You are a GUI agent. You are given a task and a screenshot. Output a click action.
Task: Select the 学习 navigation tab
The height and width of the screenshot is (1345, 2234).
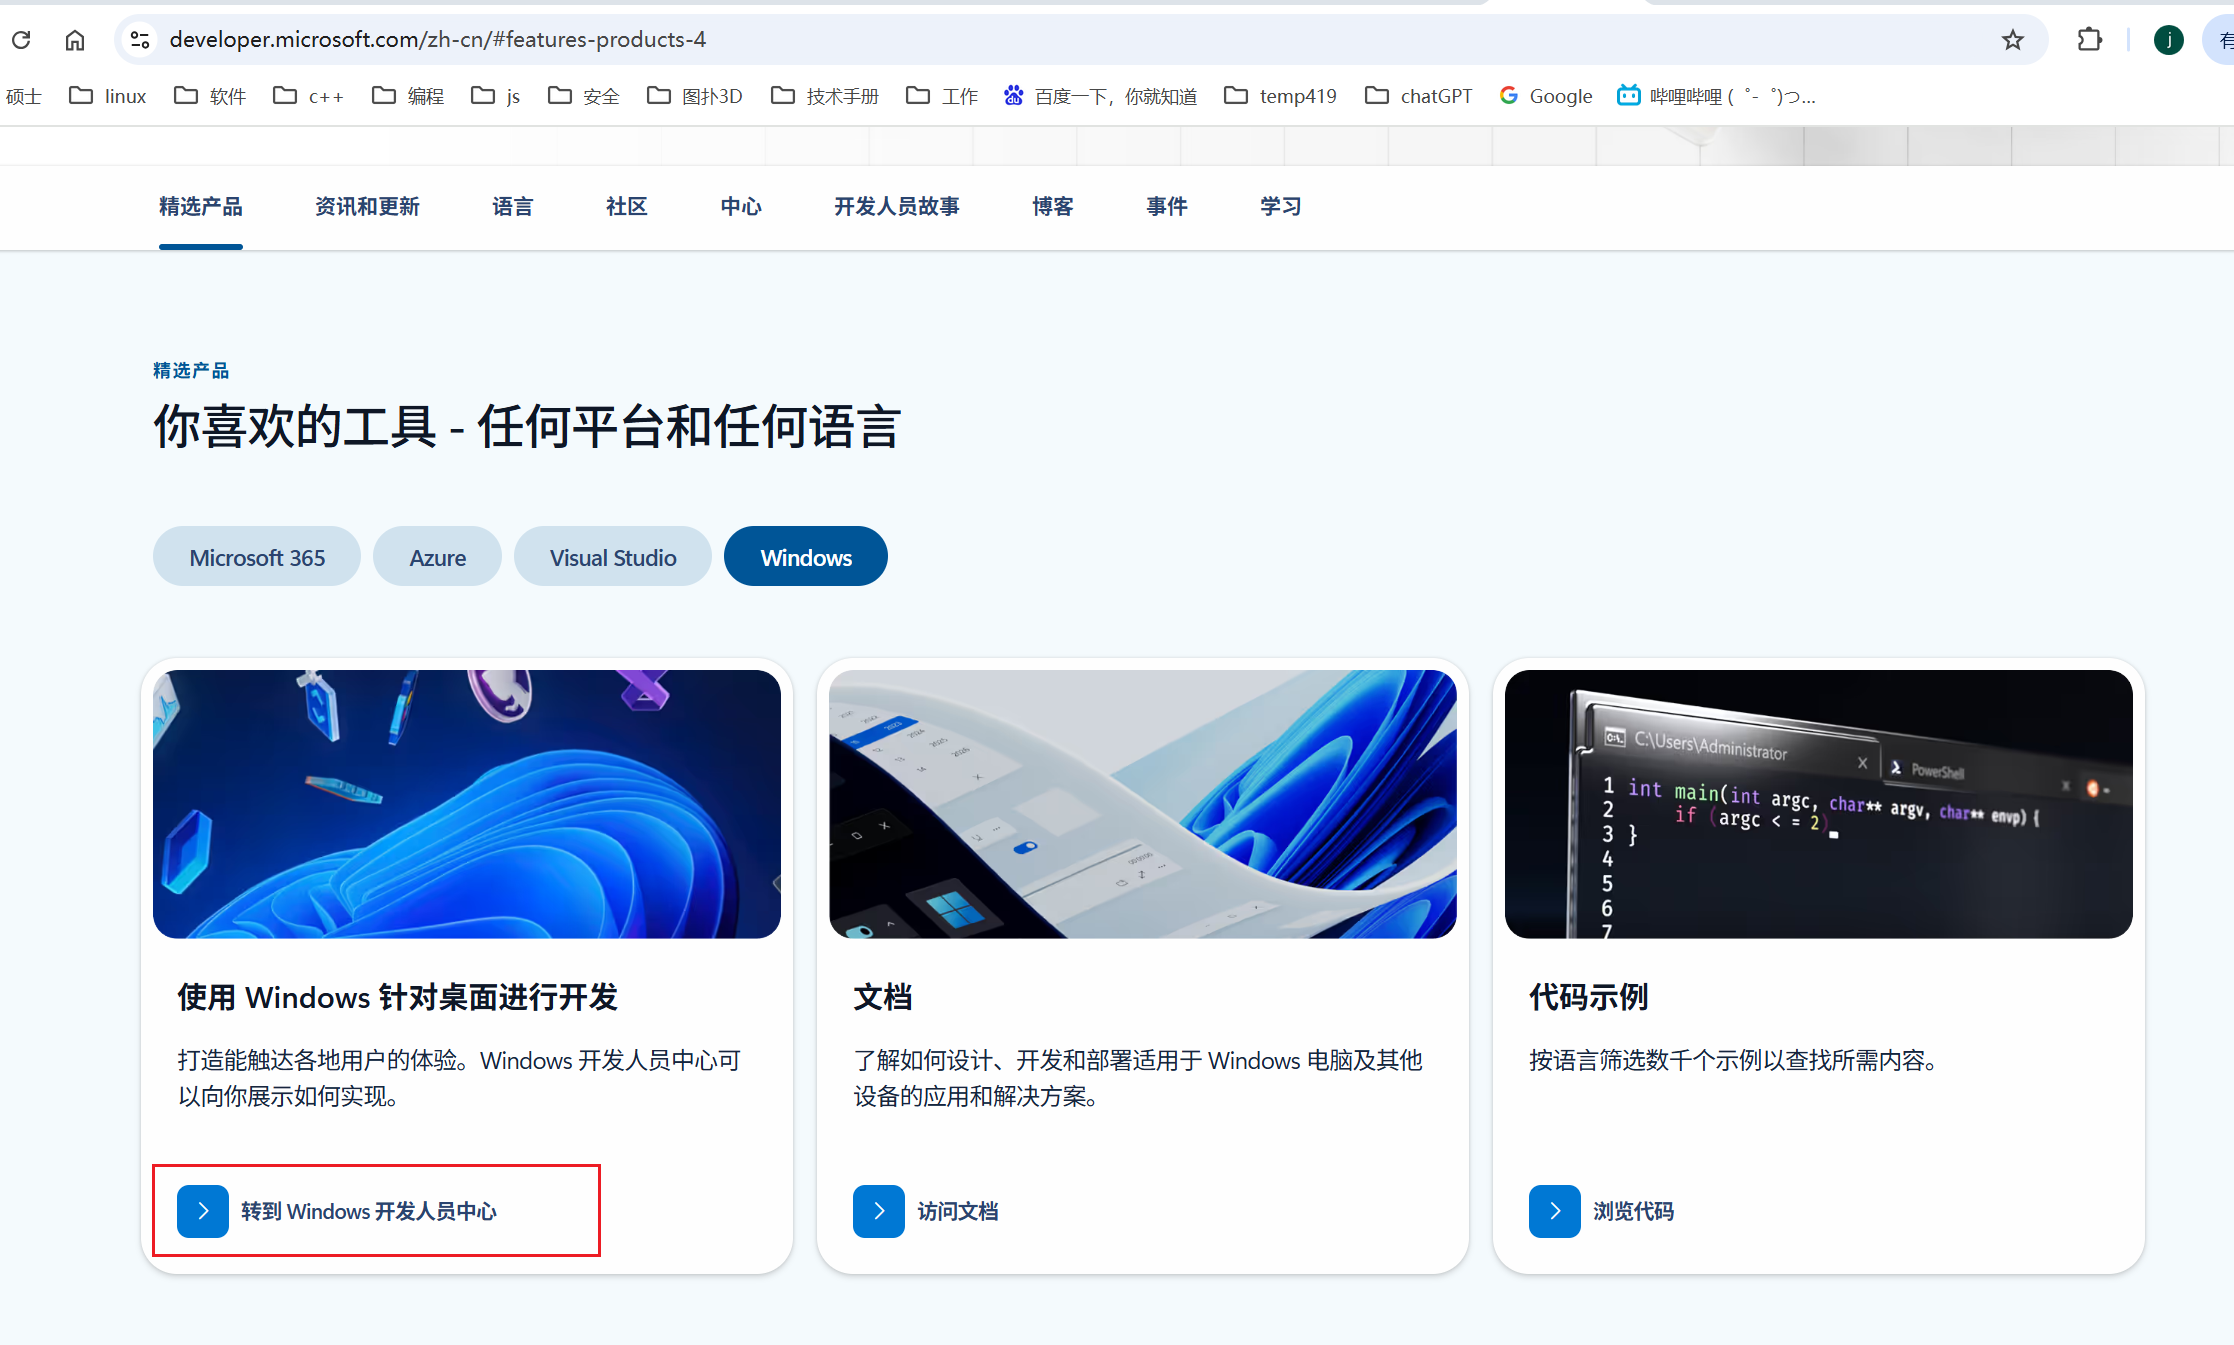point(1281,207)
